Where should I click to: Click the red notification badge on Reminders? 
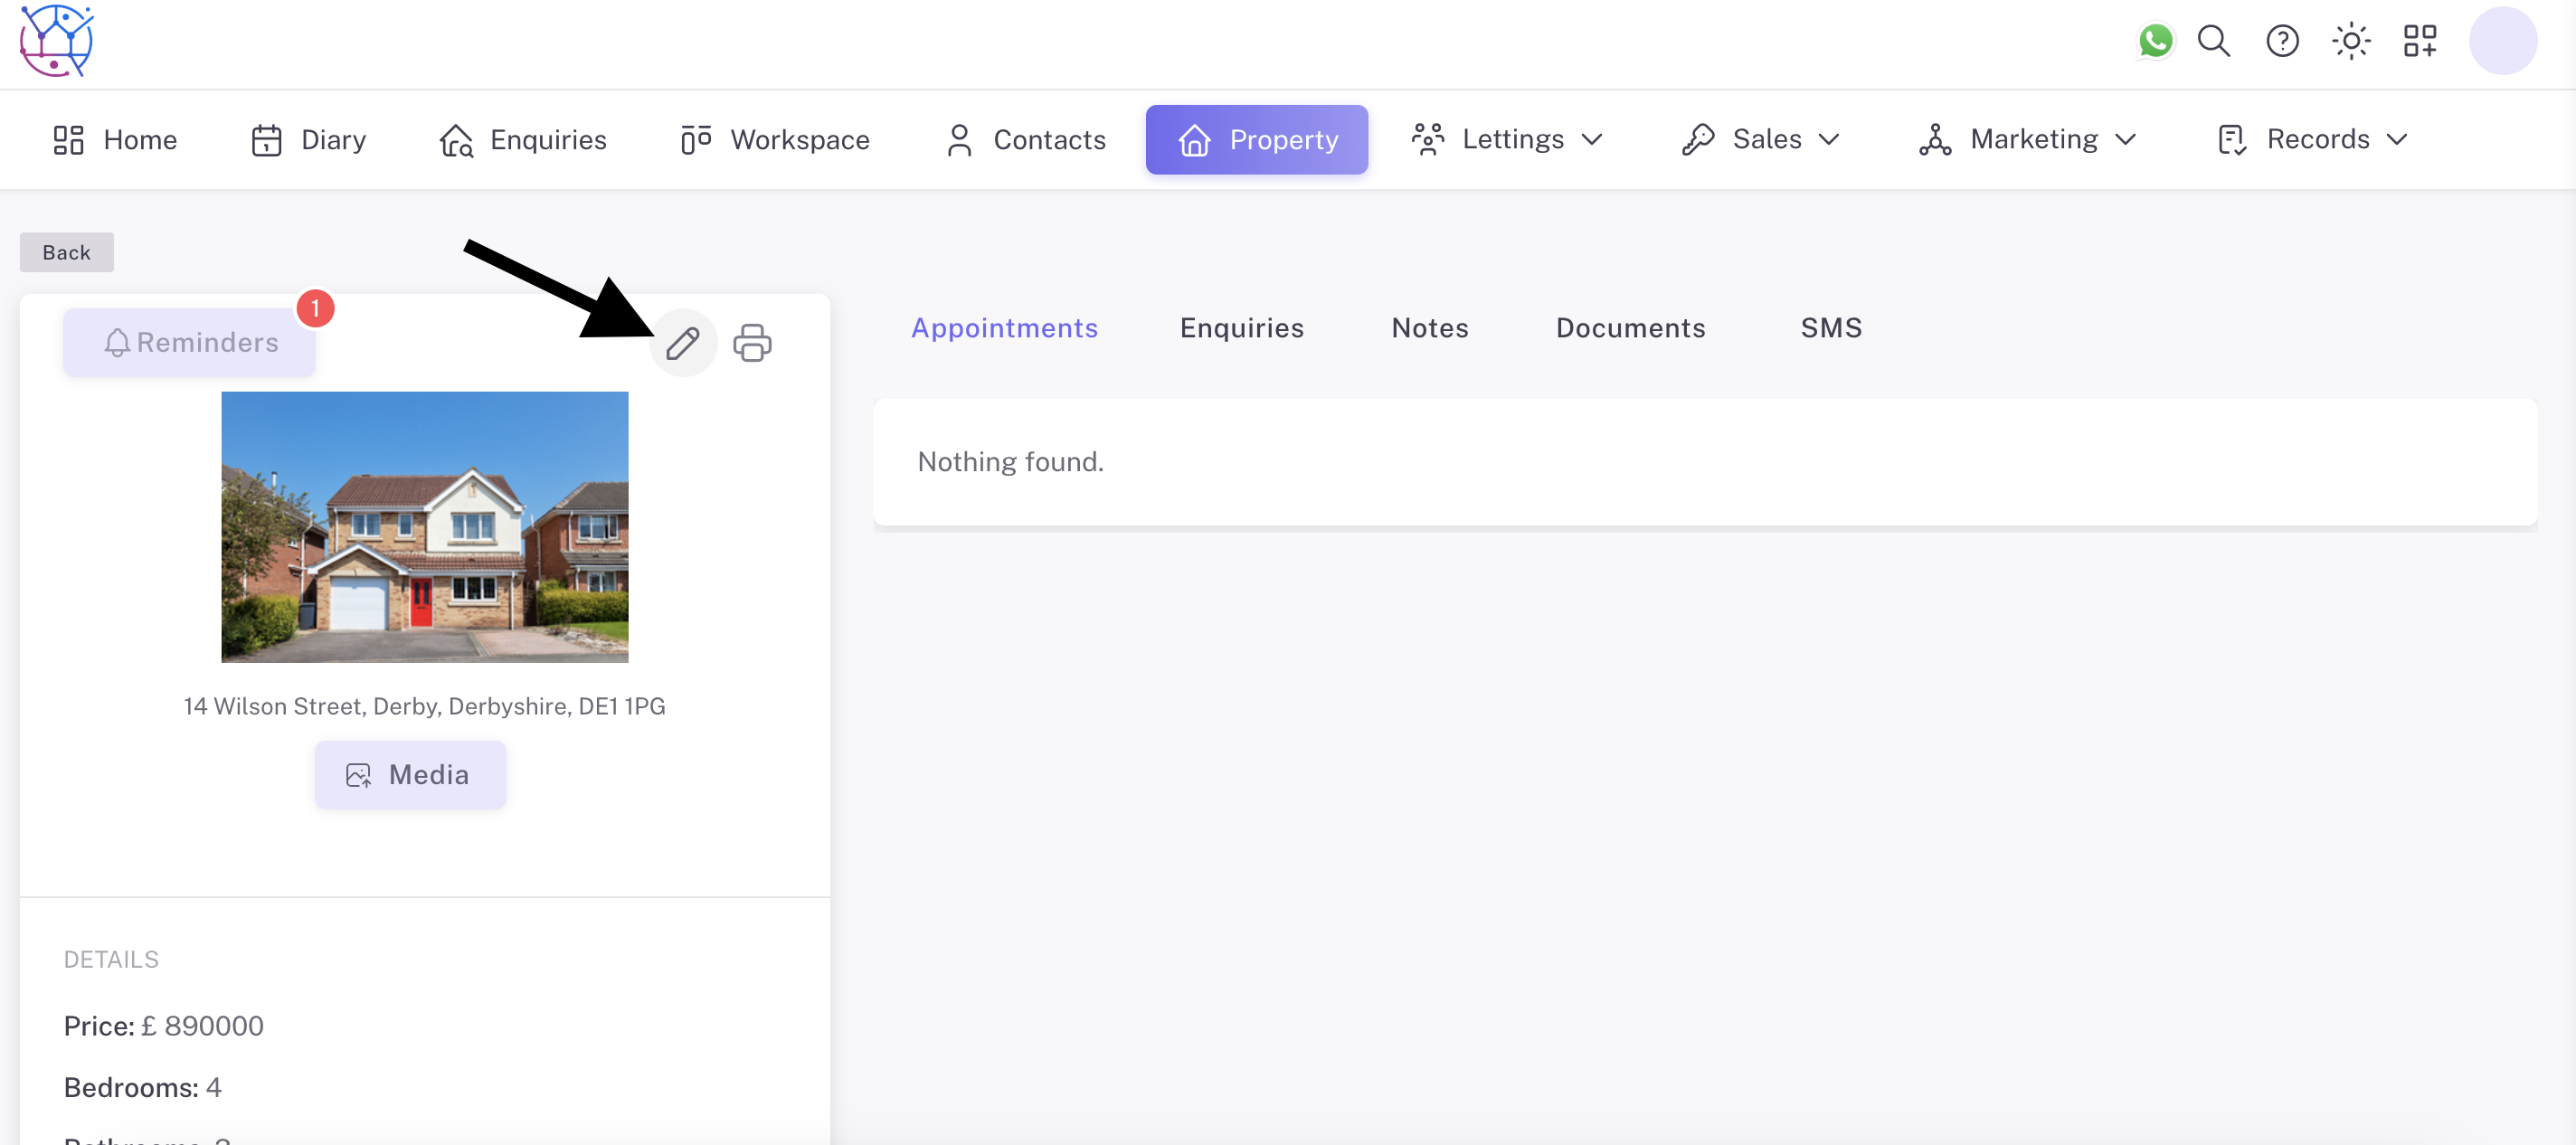314,307
